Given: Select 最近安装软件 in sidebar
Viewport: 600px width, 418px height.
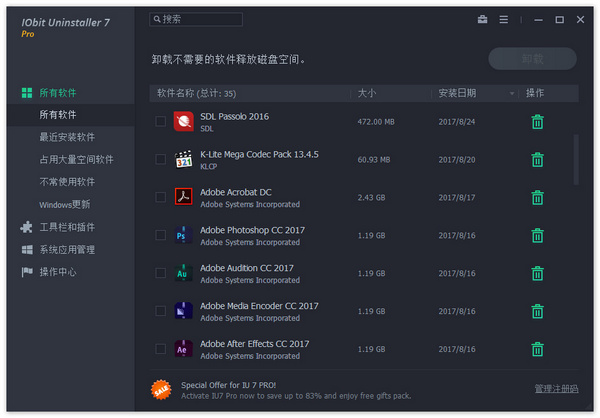Looking at the screenshot, I should pyautogui.click(x=67, y=137).
